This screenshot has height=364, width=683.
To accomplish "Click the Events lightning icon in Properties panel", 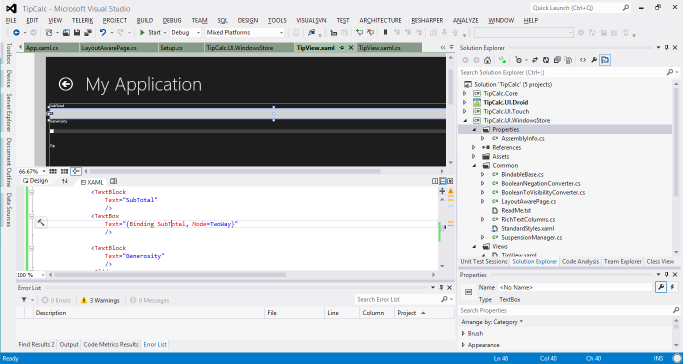I will click(x=673, y=287).
